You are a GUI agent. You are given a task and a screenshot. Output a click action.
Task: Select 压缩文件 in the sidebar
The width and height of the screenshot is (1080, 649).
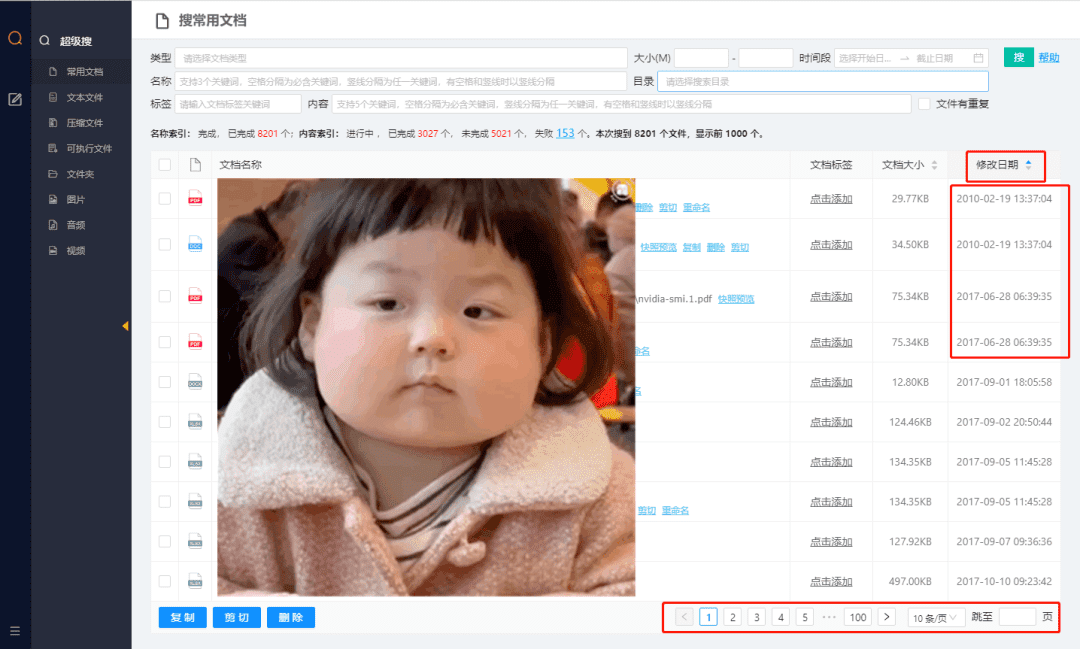click(81, 123)
